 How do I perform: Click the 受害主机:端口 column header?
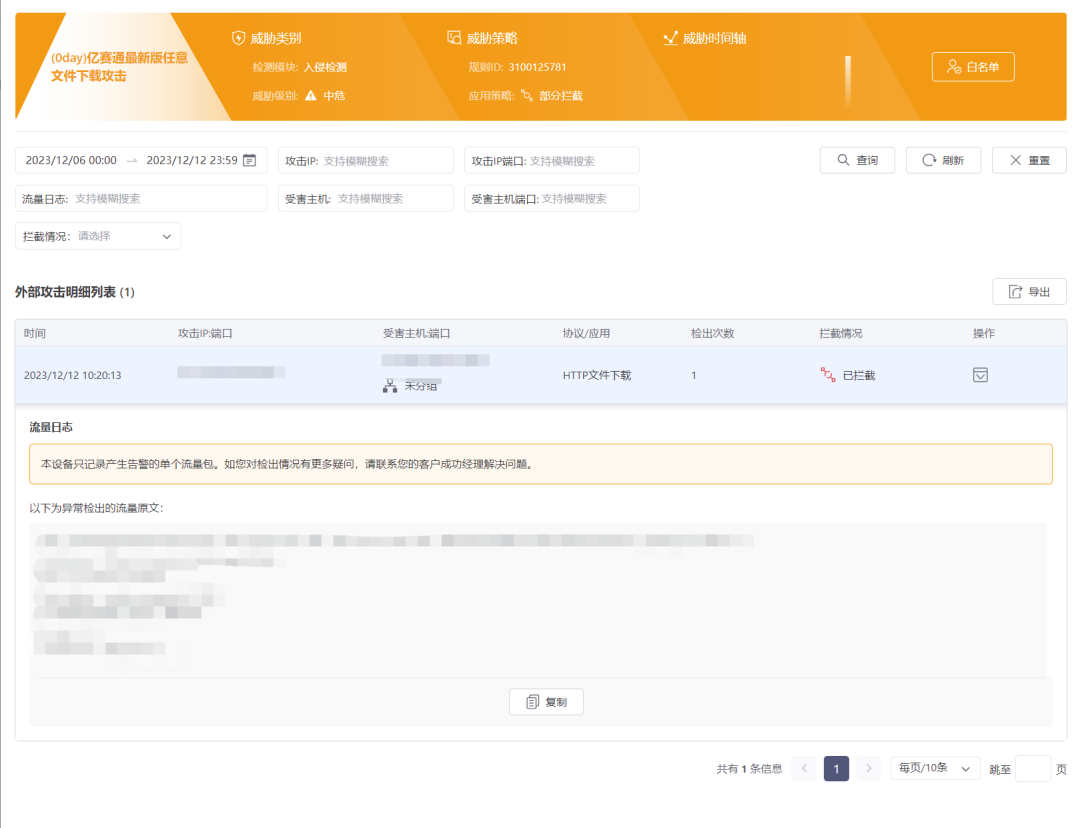417,333
